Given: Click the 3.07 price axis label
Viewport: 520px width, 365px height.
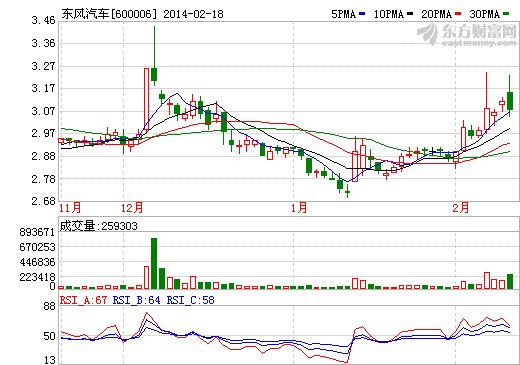Looking at the screenshot, I should [43, 111].
